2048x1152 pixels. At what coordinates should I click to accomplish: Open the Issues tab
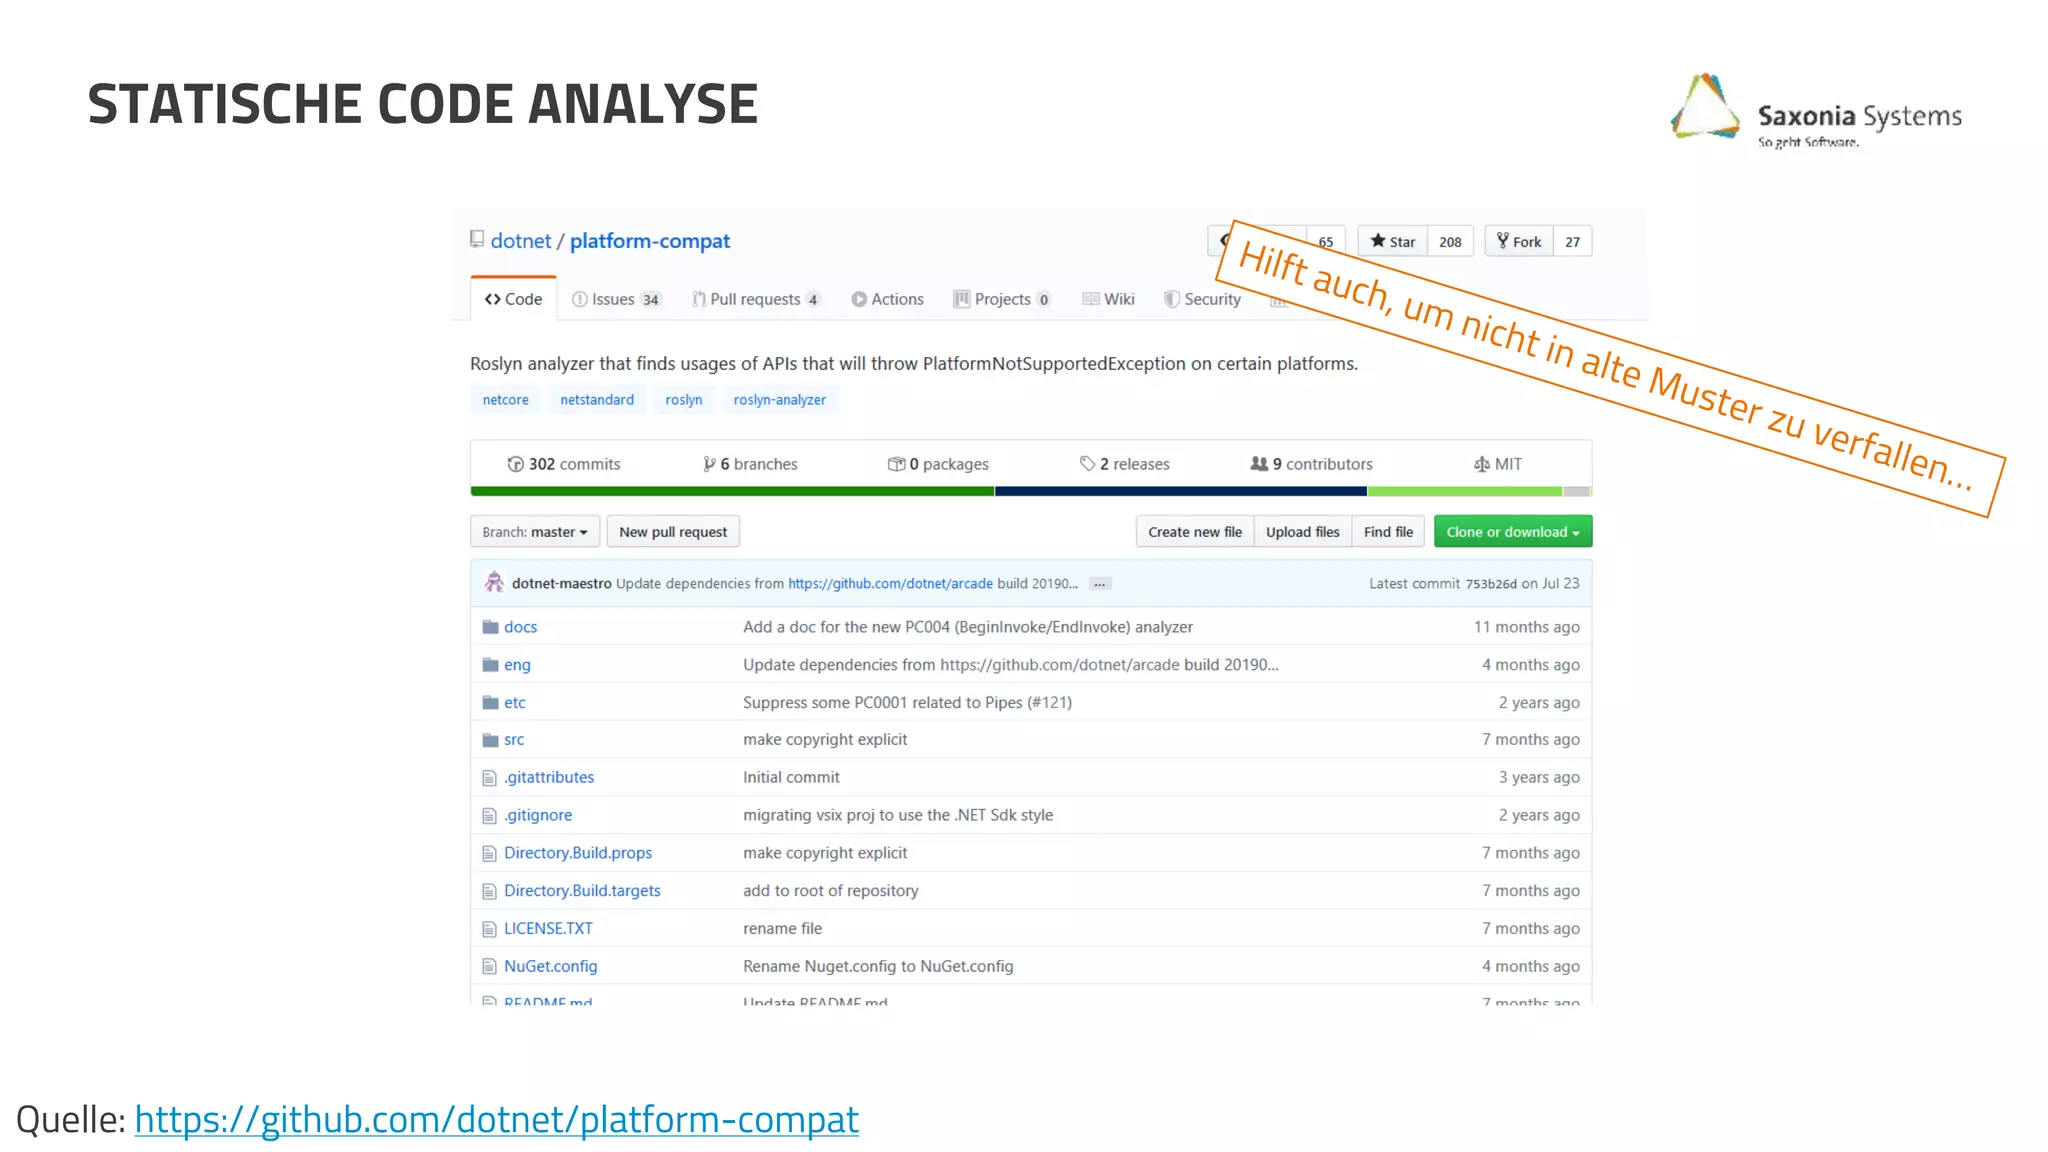(616, 299)
